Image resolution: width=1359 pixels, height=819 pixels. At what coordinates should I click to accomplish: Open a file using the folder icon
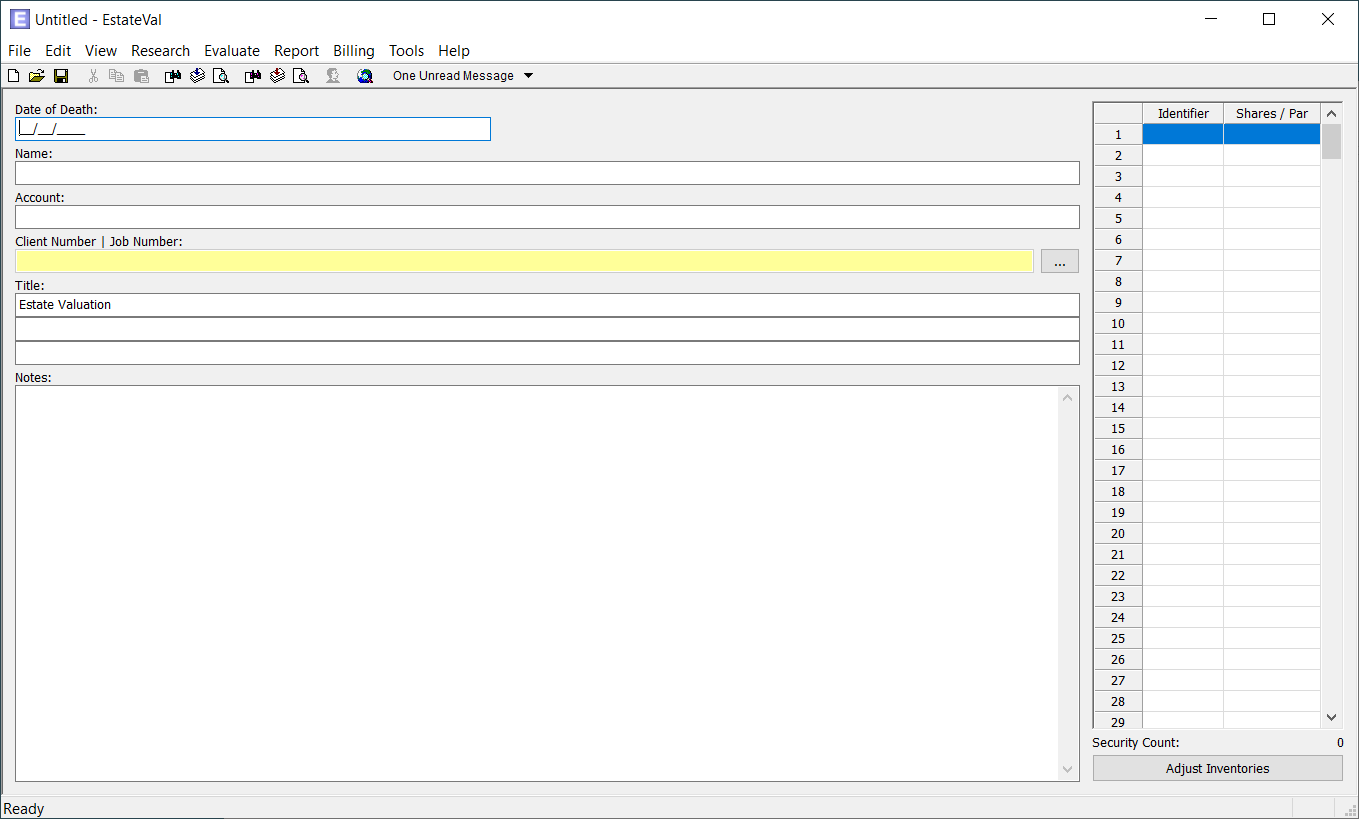tap(37, 76)
